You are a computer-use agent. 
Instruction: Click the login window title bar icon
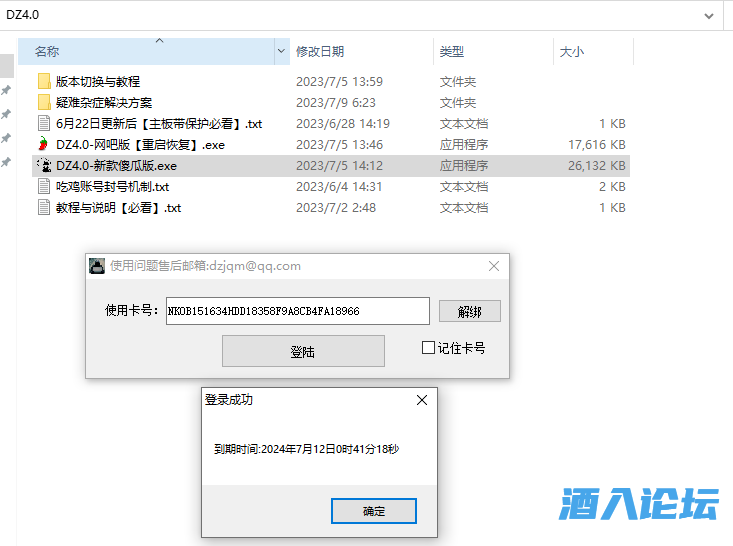coord(97,266)
